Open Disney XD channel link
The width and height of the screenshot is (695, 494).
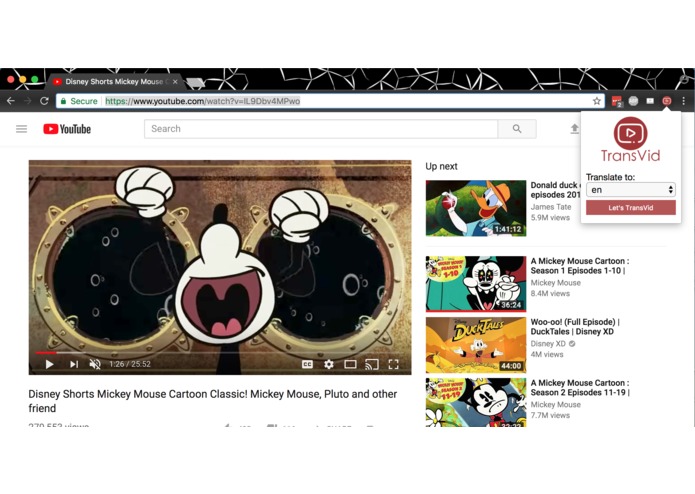click(x=548, y=343)
